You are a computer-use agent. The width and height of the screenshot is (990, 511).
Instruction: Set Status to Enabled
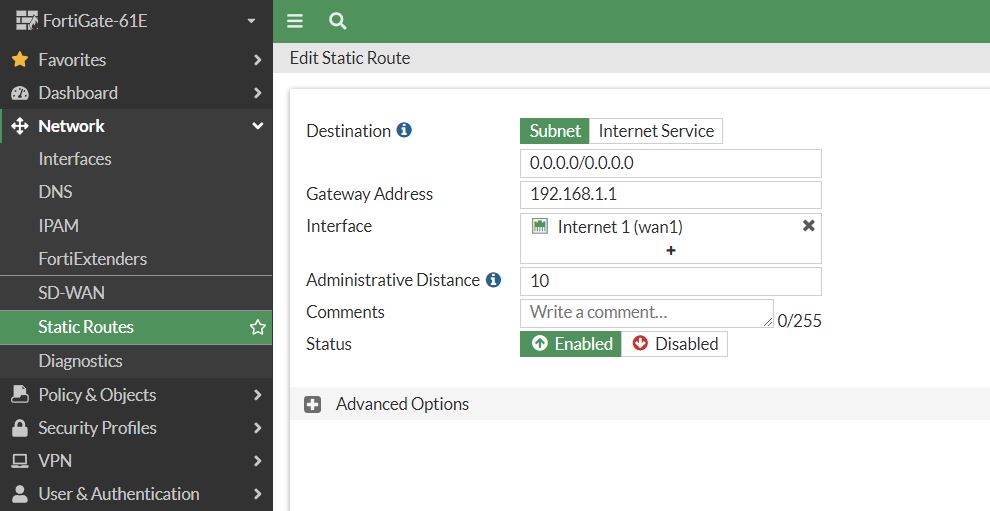(x=571, y=344)
